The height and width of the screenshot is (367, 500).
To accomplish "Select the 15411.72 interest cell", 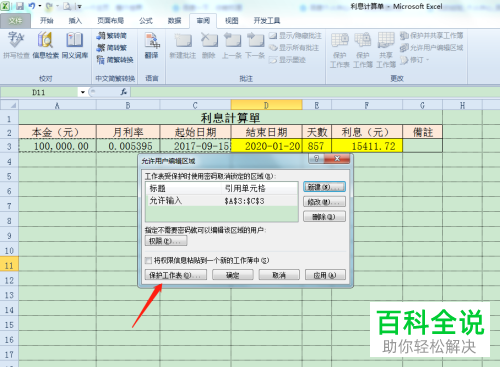I will pos(367,146).
